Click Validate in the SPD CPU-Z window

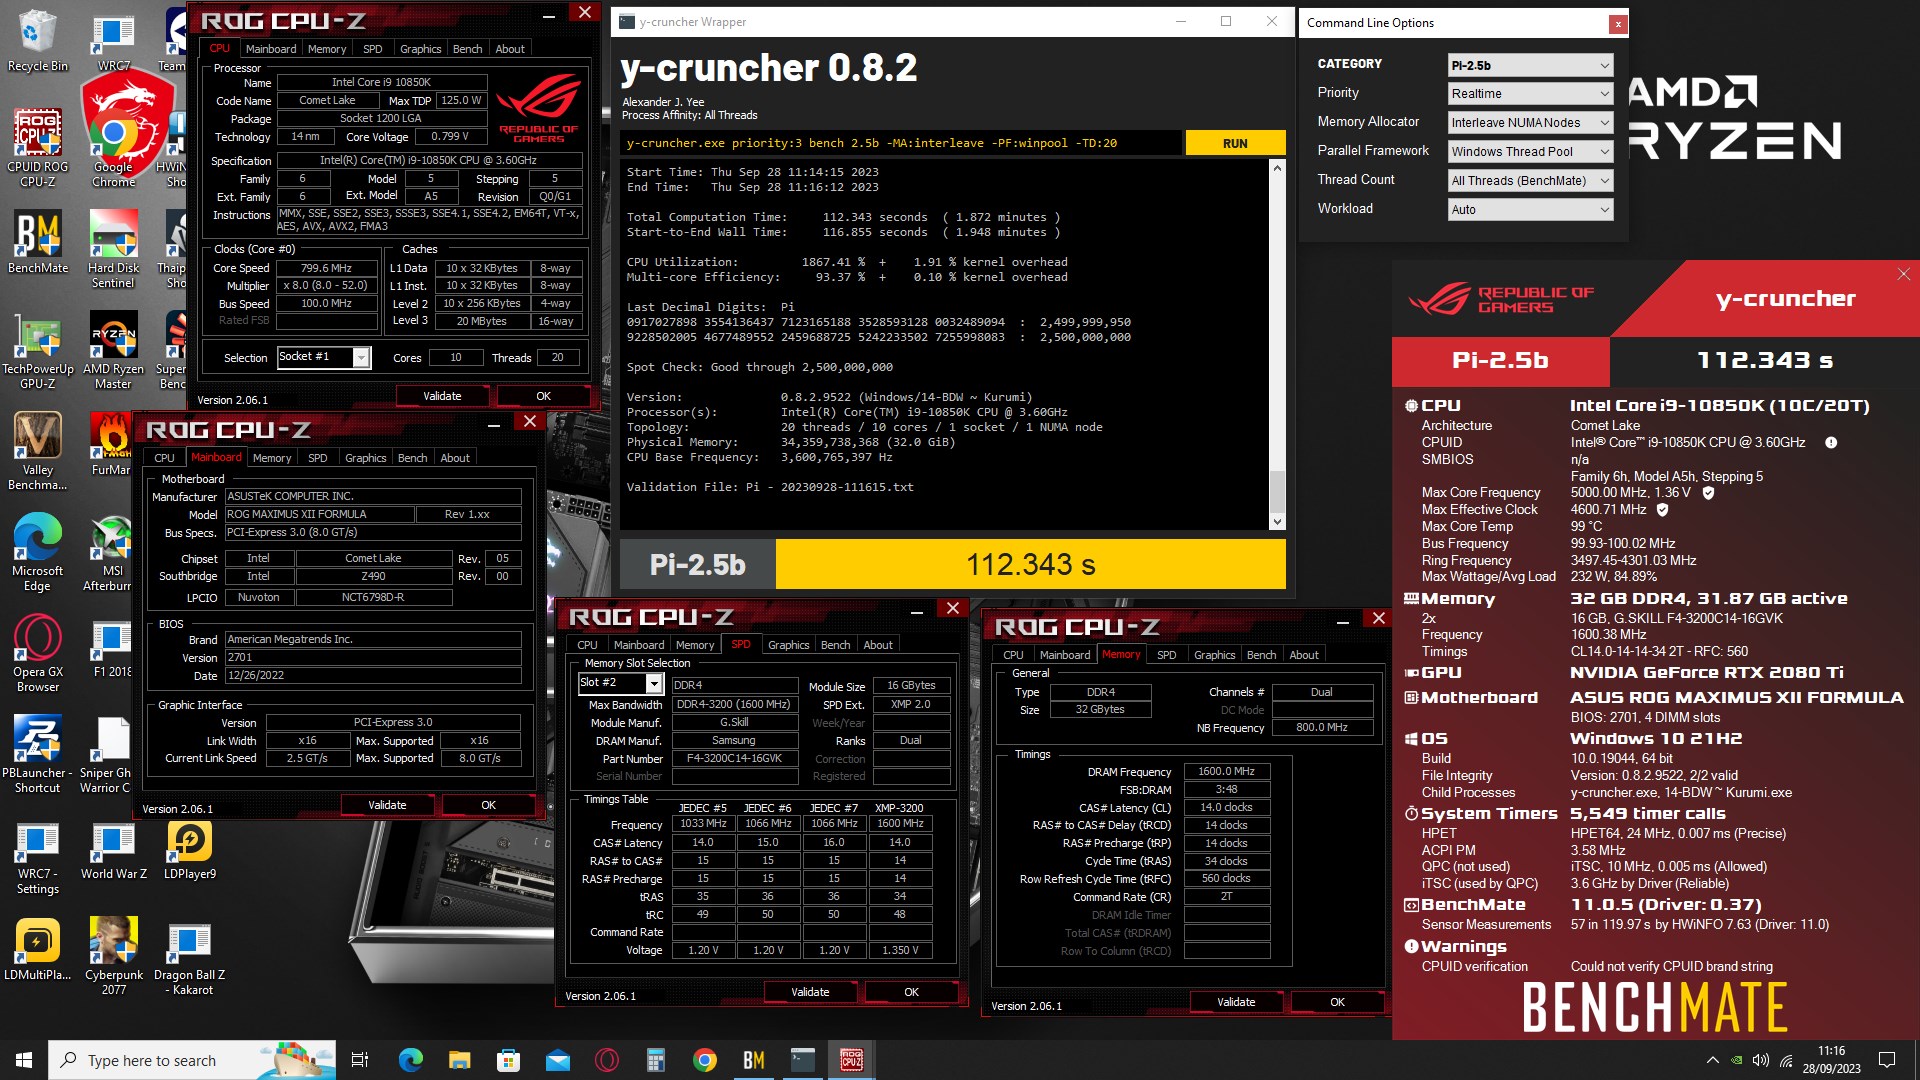(x=810, y=992)
